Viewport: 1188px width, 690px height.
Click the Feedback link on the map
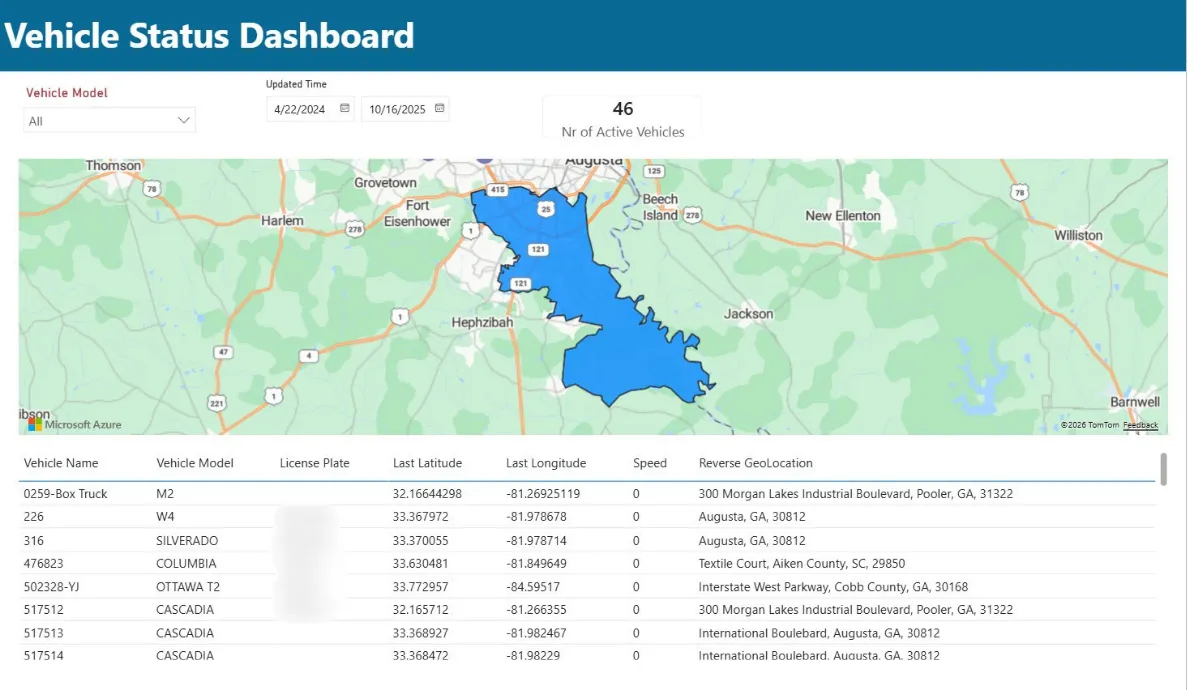coord(1140,424)
